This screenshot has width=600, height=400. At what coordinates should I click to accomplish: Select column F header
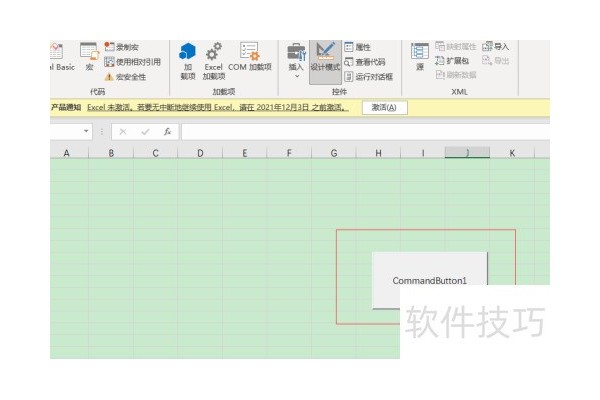click(289, 153)
